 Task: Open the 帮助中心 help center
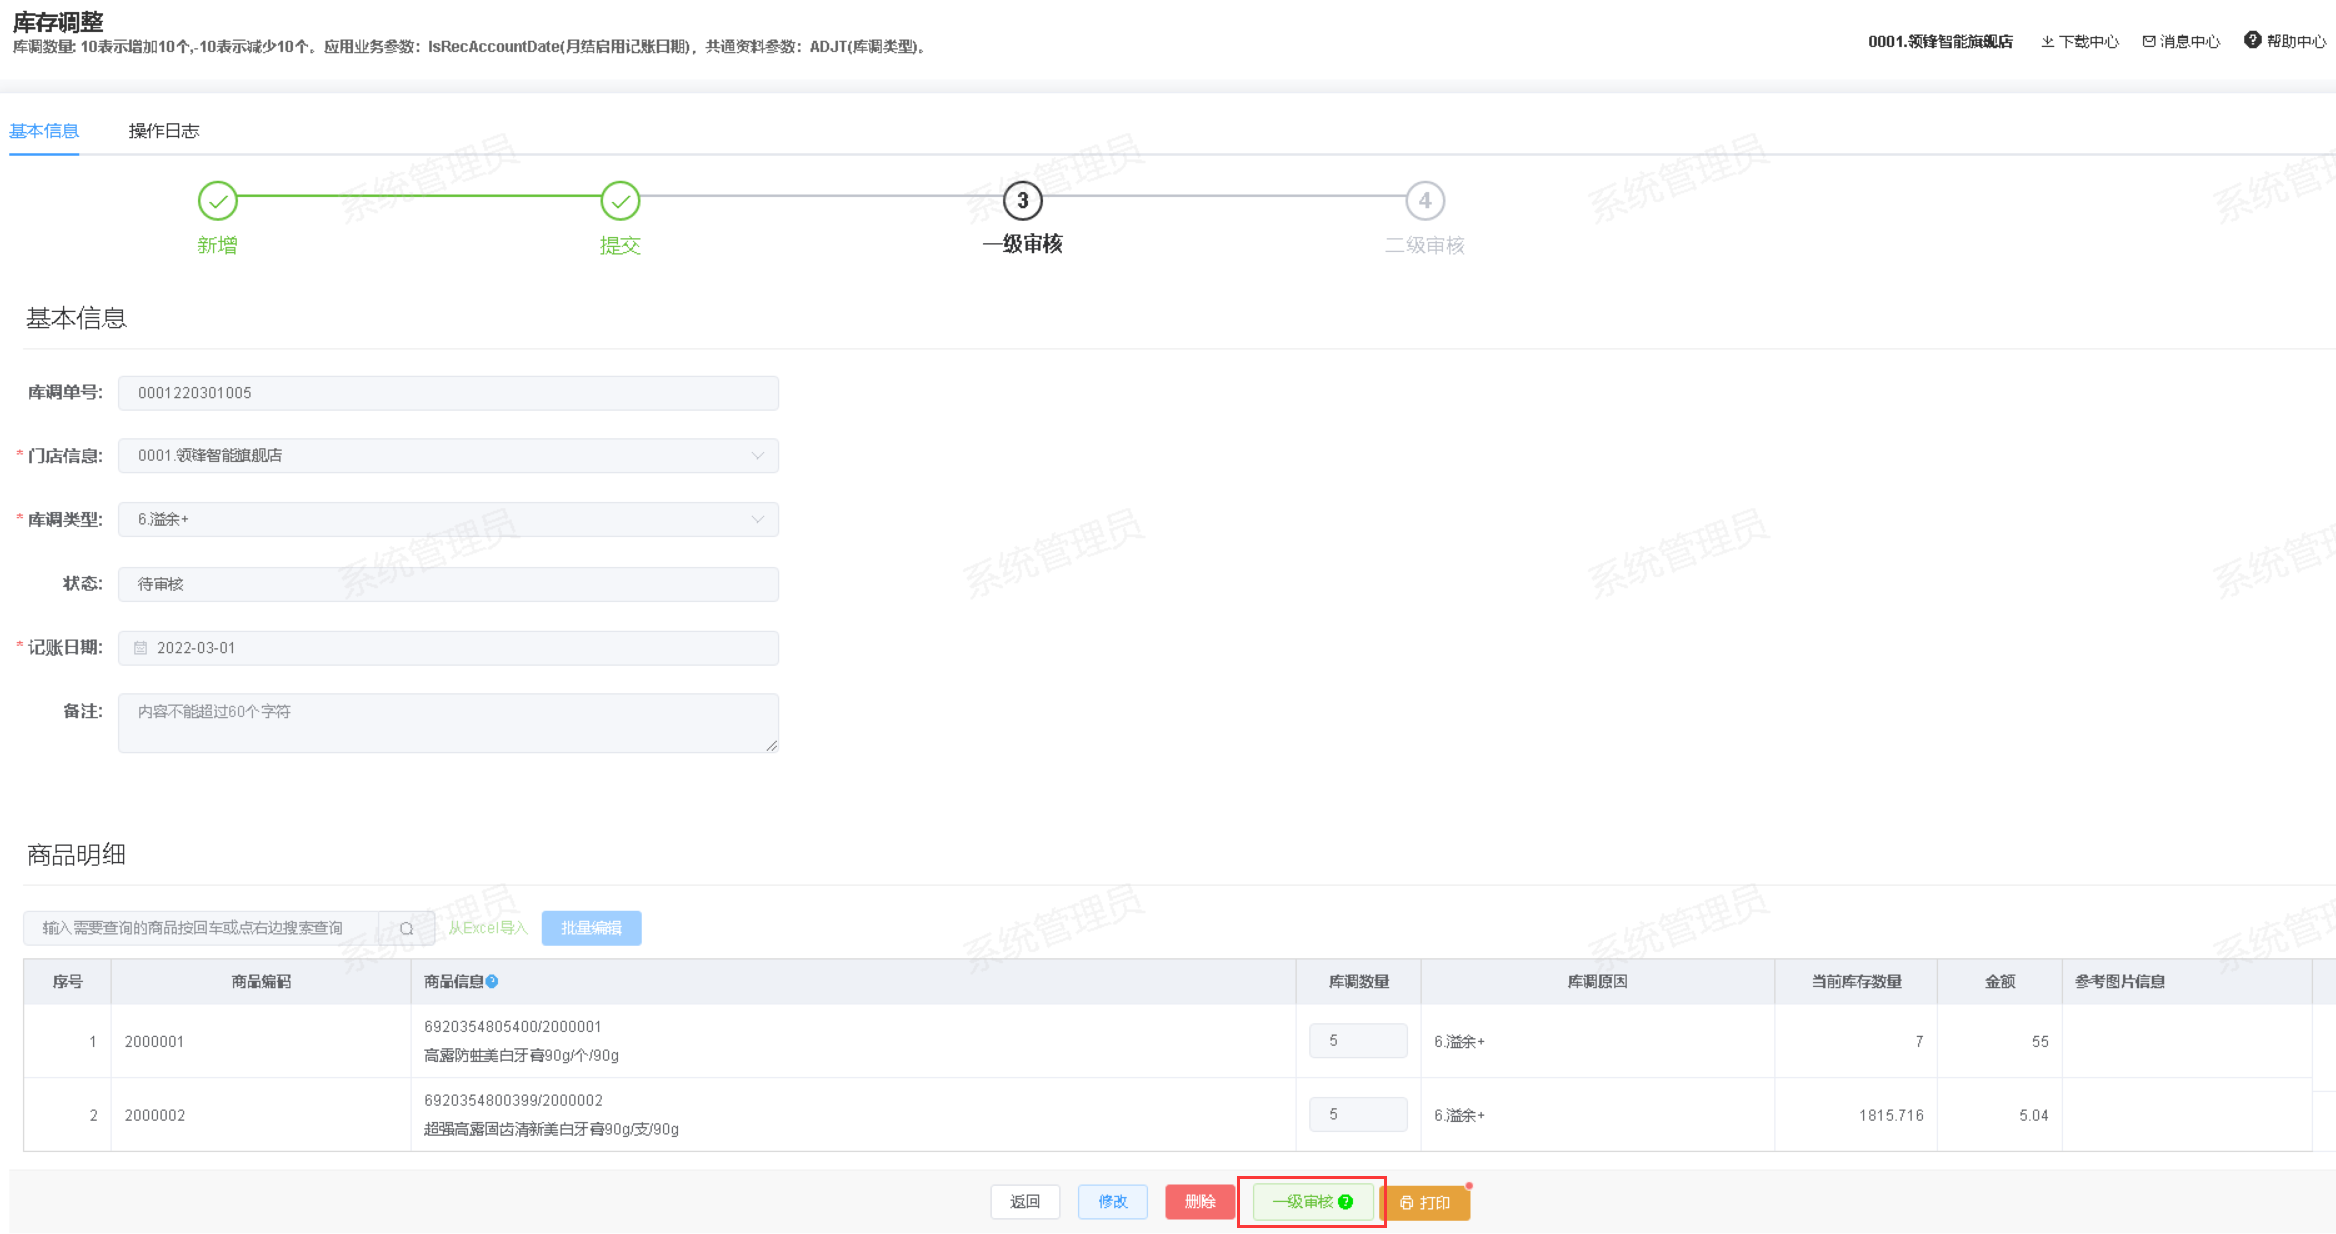[x=2285, y=41]
